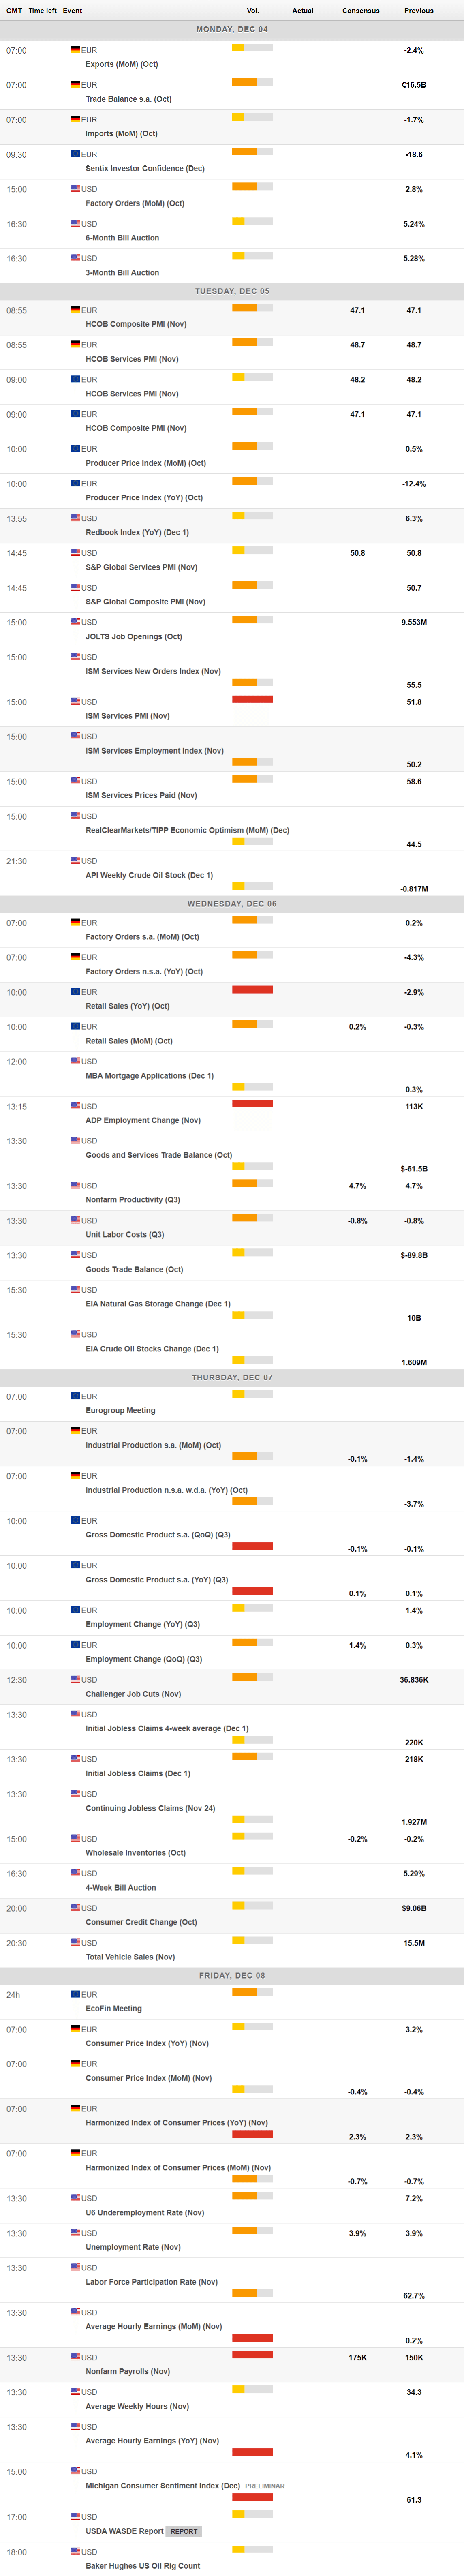This screenshot has width=464, height=2576.
Task: Select US flag beside ADP Employment Change
Action: [75, 1106]
